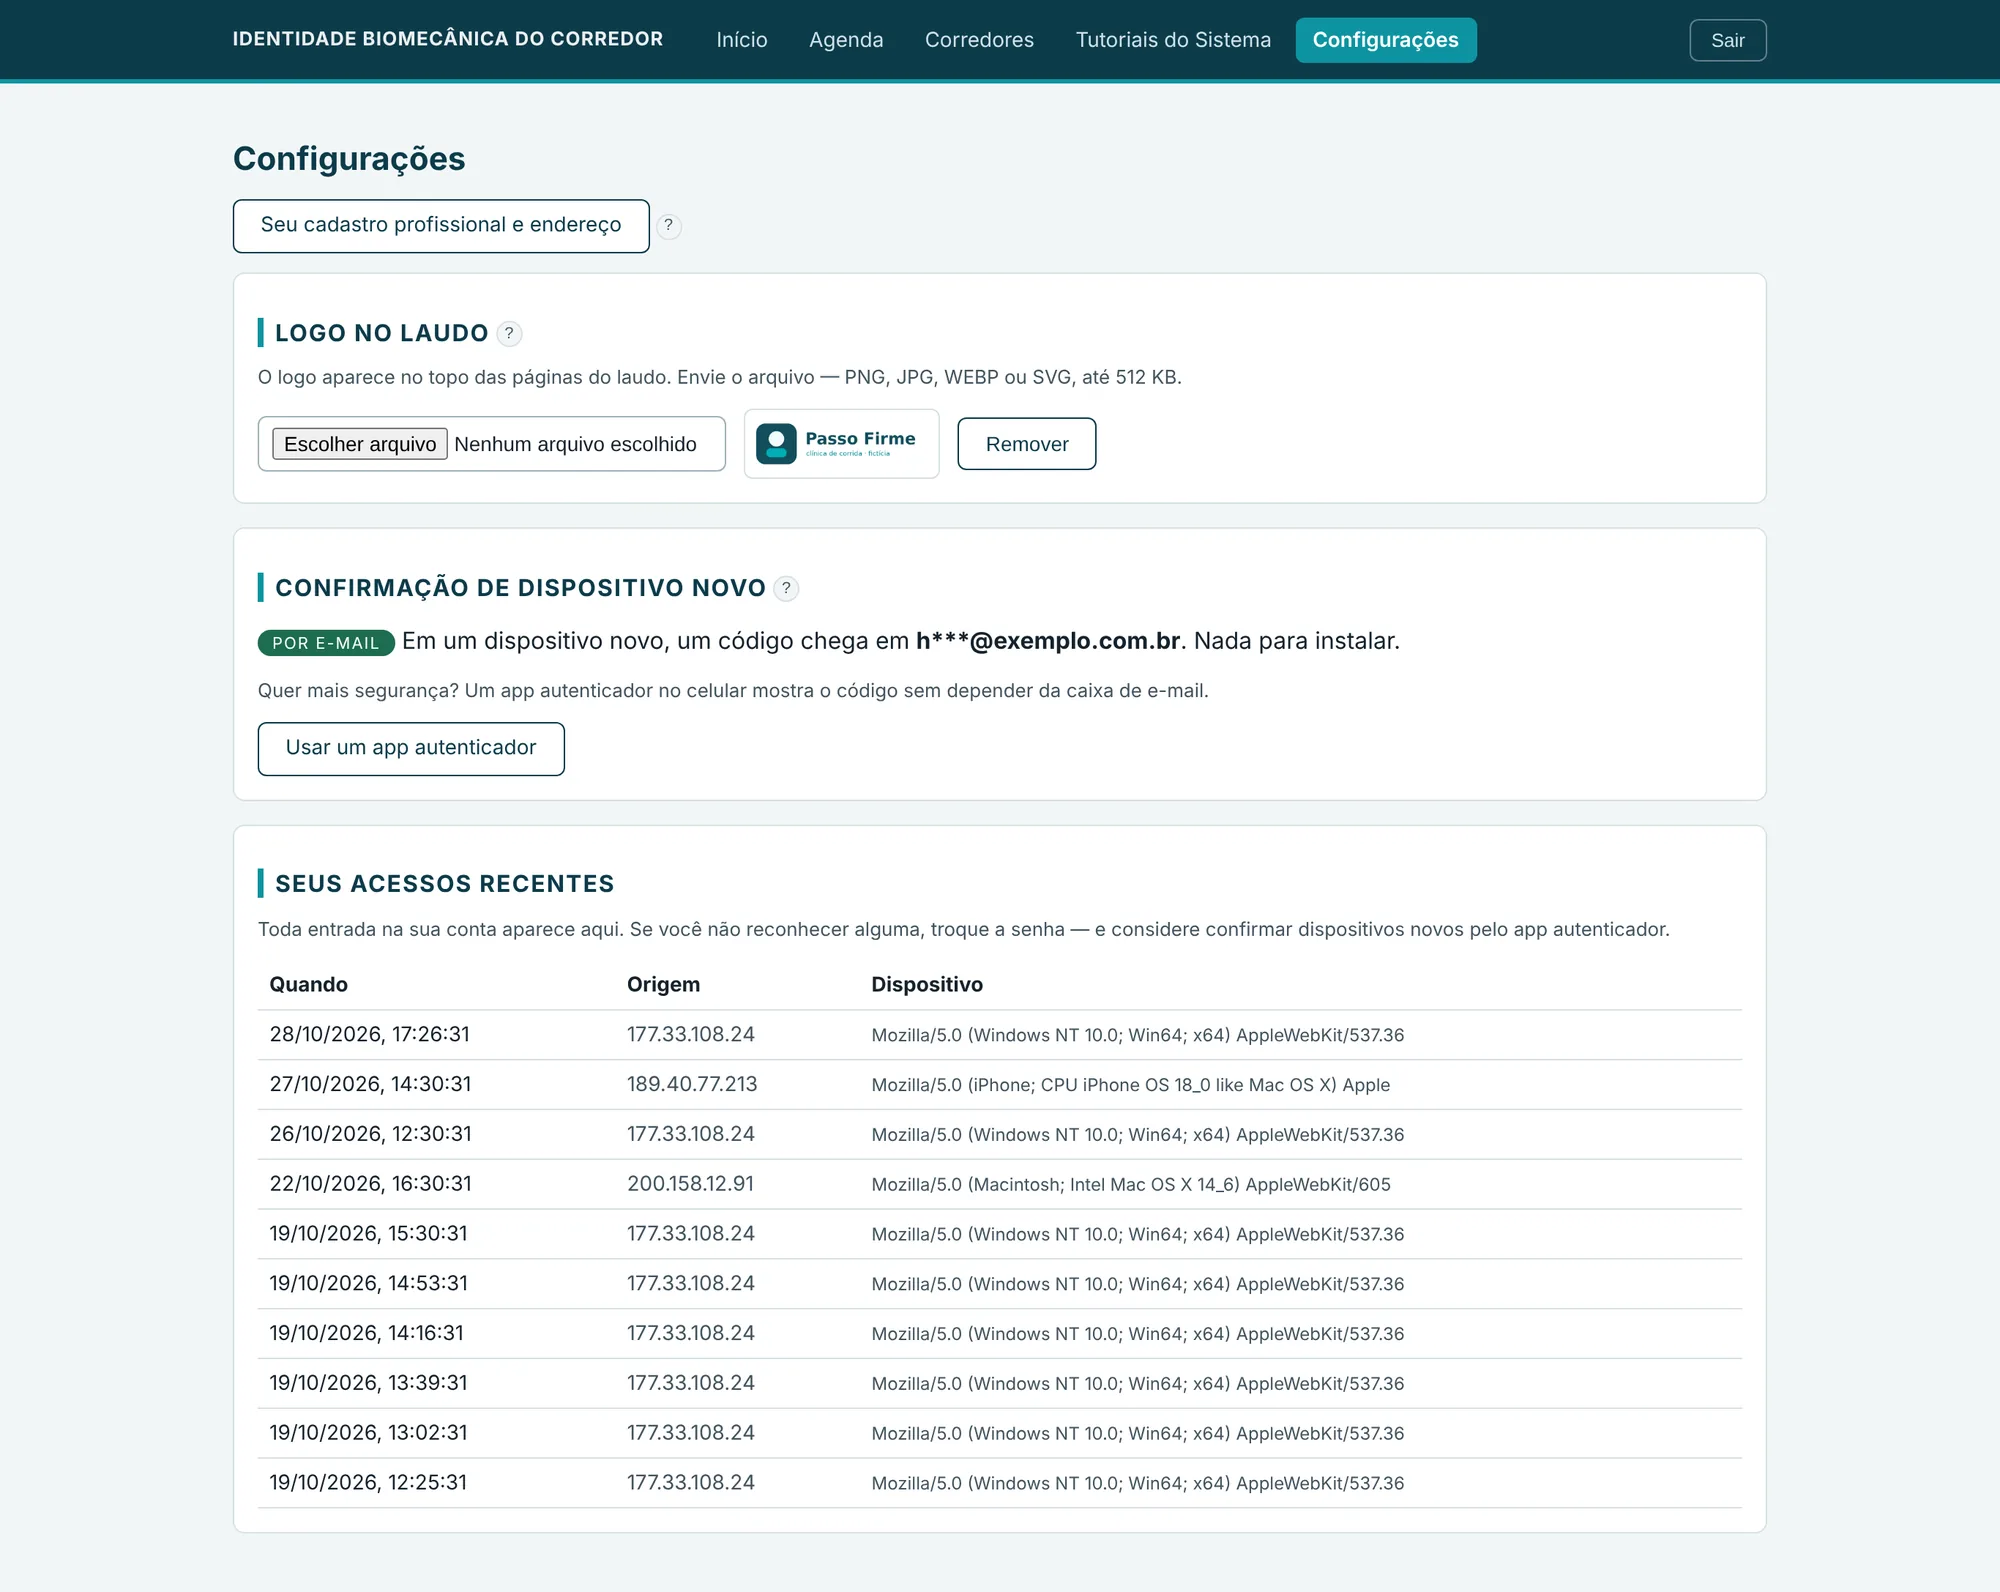Open Tutoriais do Sistema
Image resolution: width=2000 pixels, height=1592 pixels.
point(1172,40)
